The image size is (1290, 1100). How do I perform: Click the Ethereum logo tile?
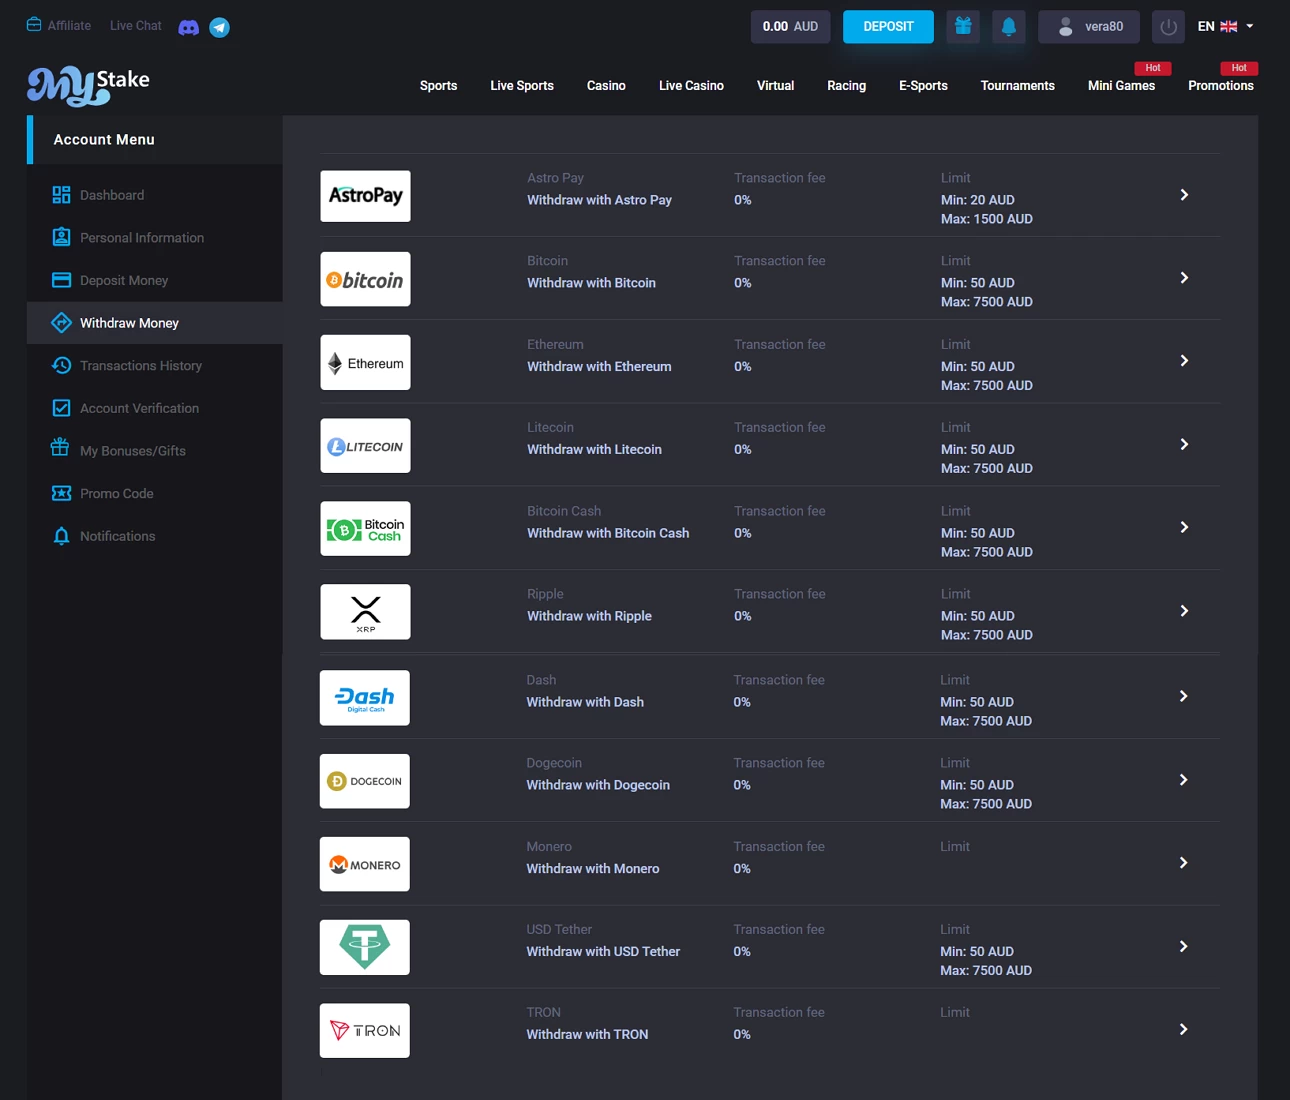pyautogui.click(x=365, y=362)
